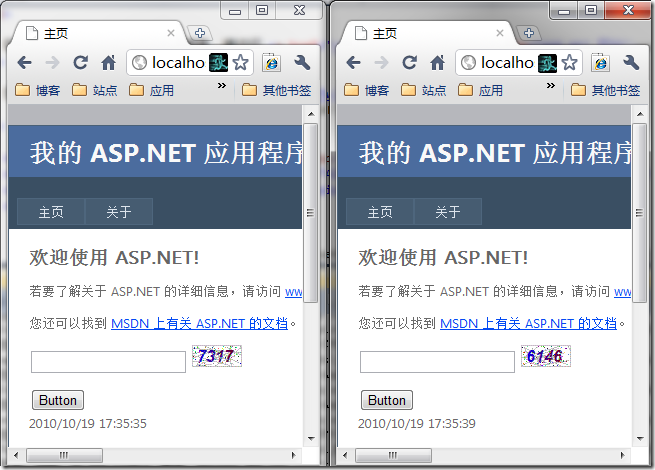Focus captcha text box in right page
655x470 pixels.
(437, 362)
